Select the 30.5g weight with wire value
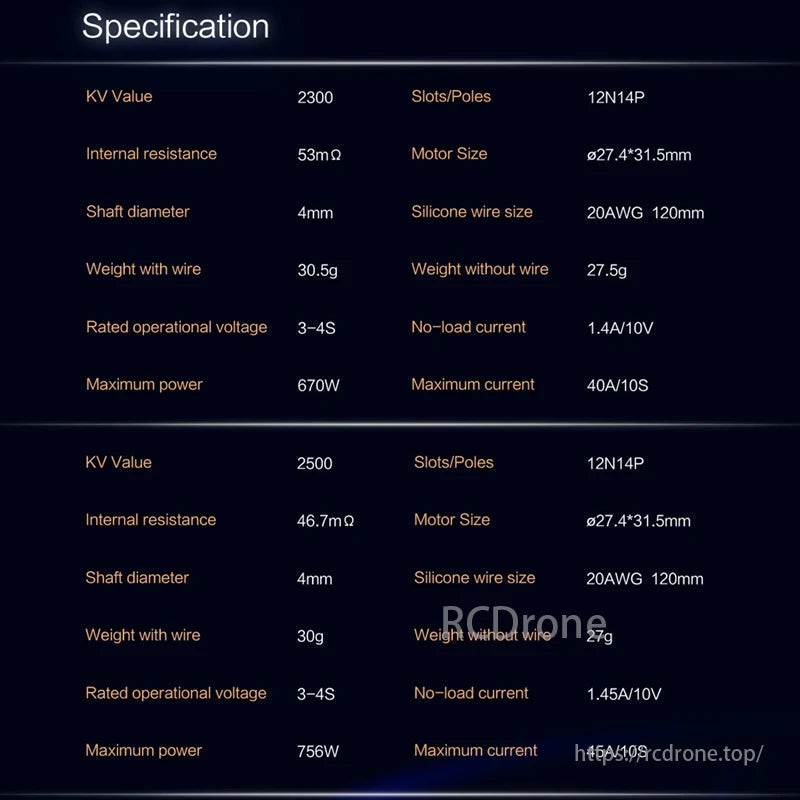The height and width of the screenshot is (800, 800). (x=316, y=270)
